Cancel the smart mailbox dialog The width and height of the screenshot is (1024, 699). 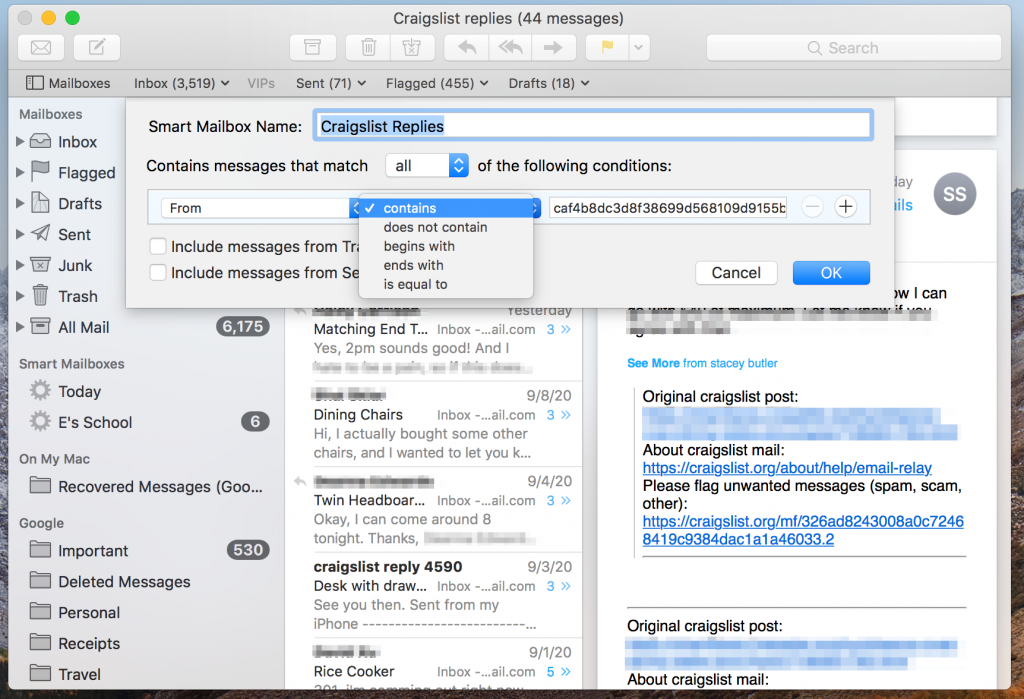coord(736,272)
